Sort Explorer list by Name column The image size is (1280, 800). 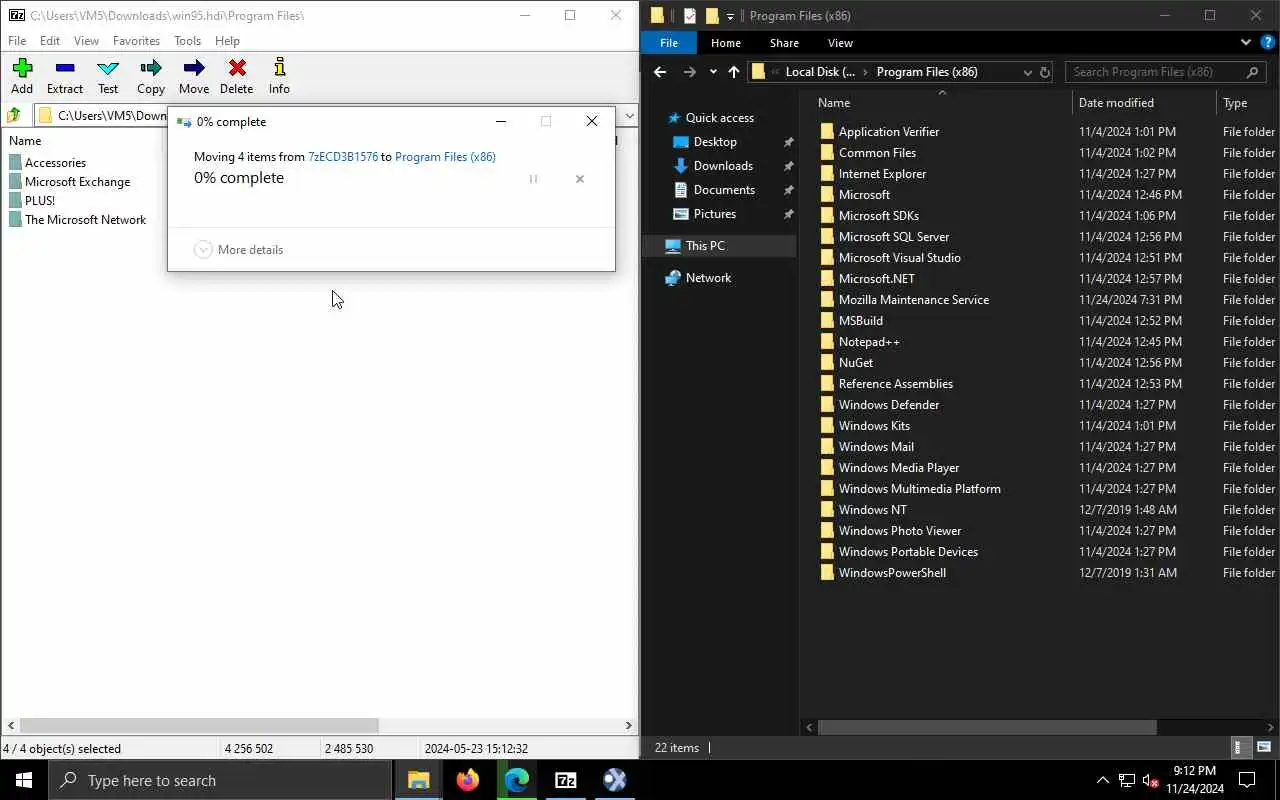[940, 103]
